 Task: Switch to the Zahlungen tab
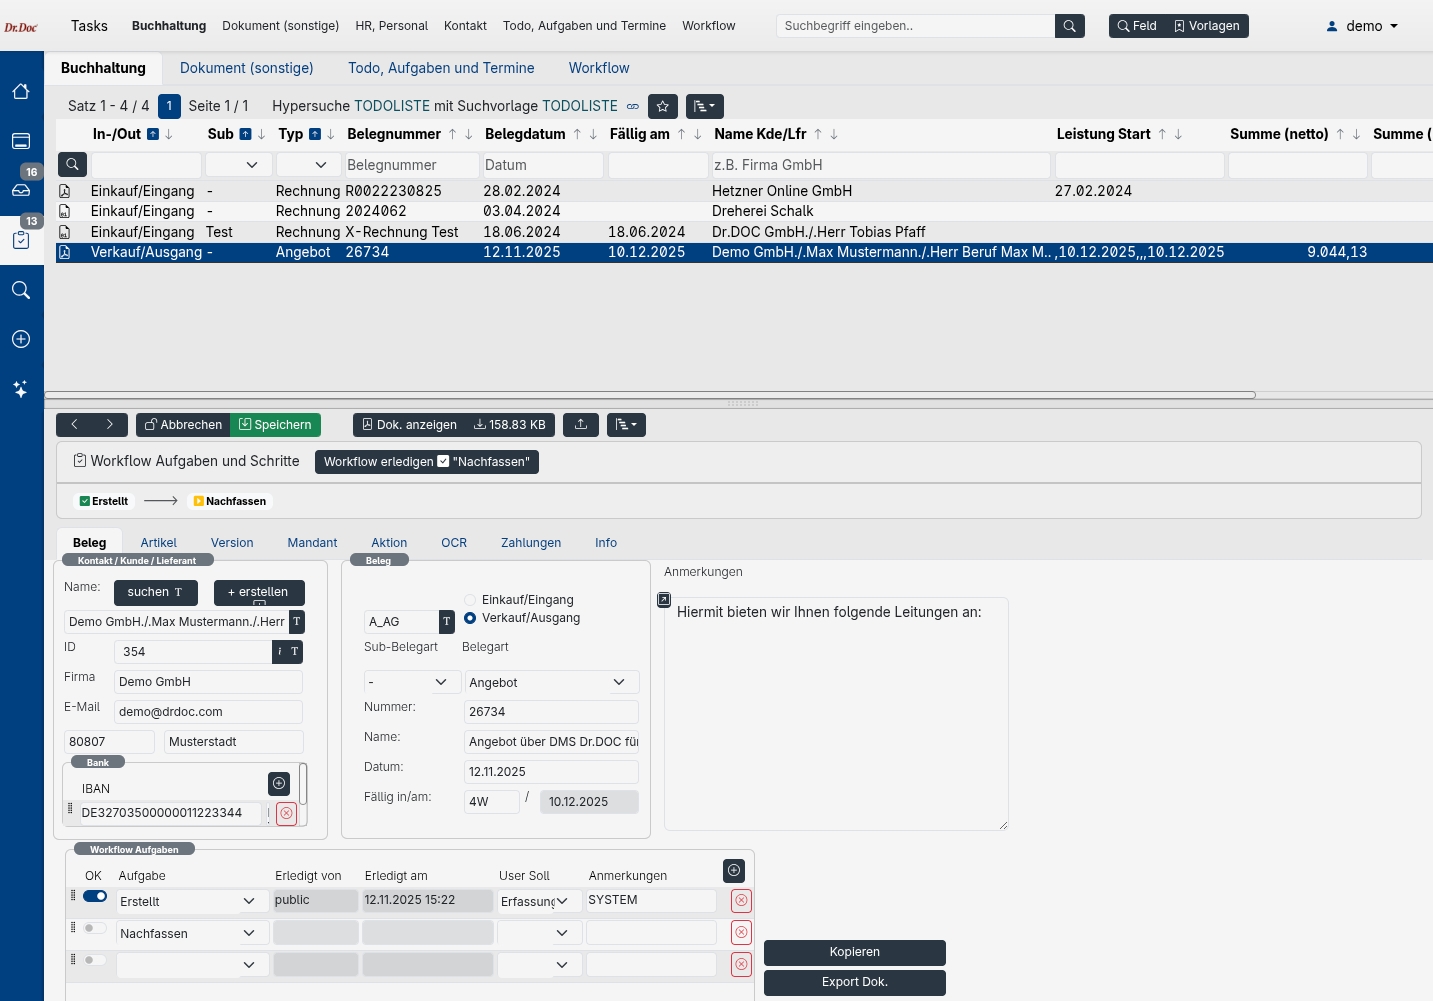coord(531,543)
